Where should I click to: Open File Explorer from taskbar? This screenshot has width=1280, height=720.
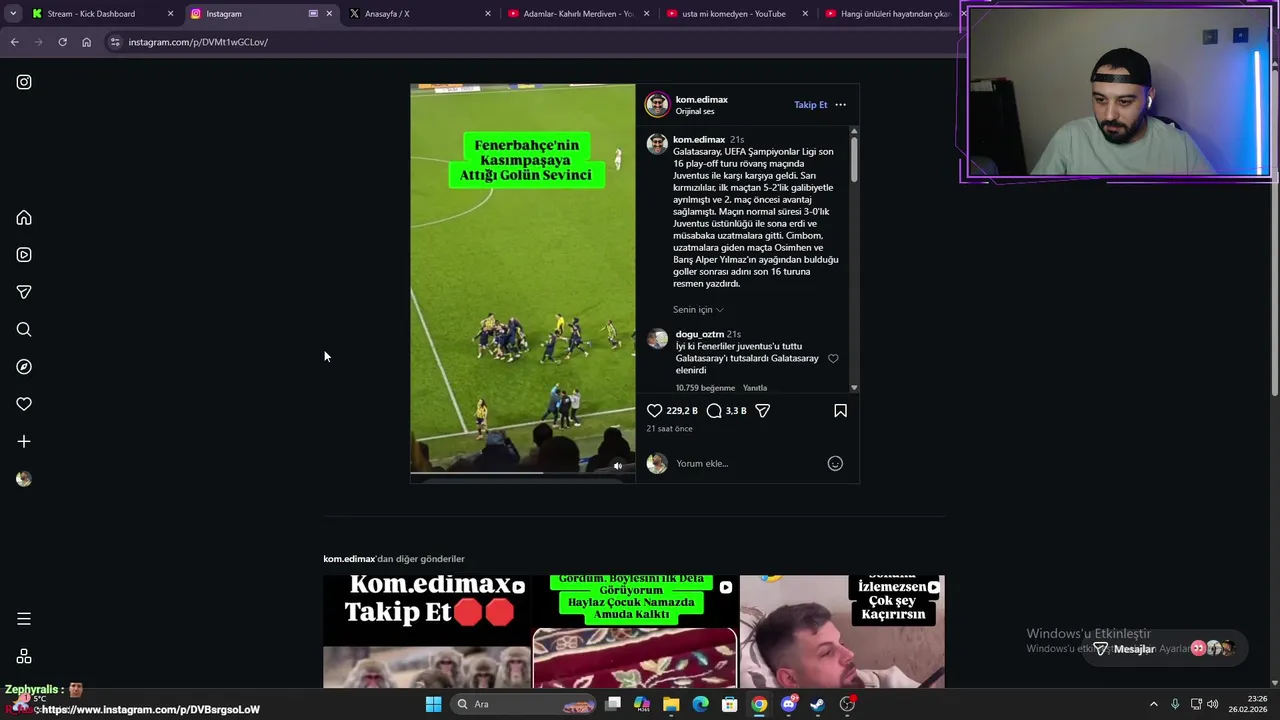671,704
